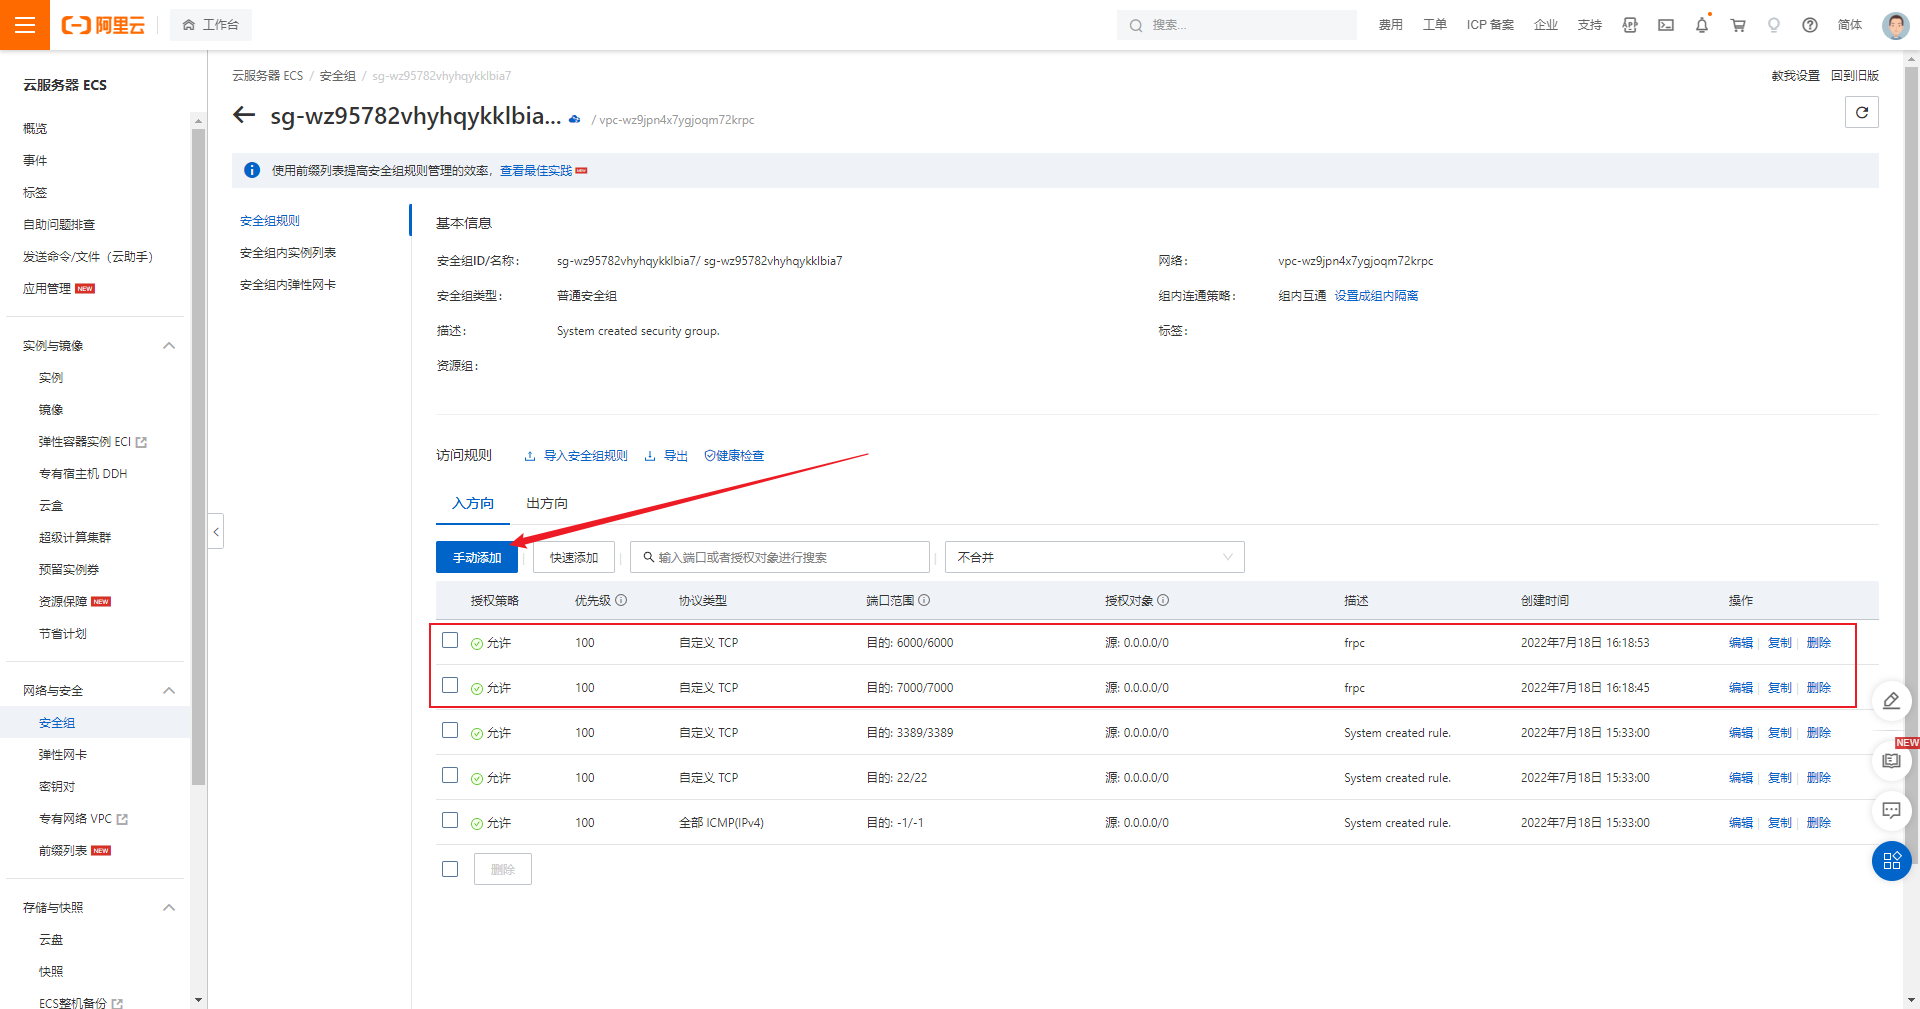Open 前缀列表 in the sidebar
This screenshot has height=1009, width=1920.
click(x=63, y=851)
